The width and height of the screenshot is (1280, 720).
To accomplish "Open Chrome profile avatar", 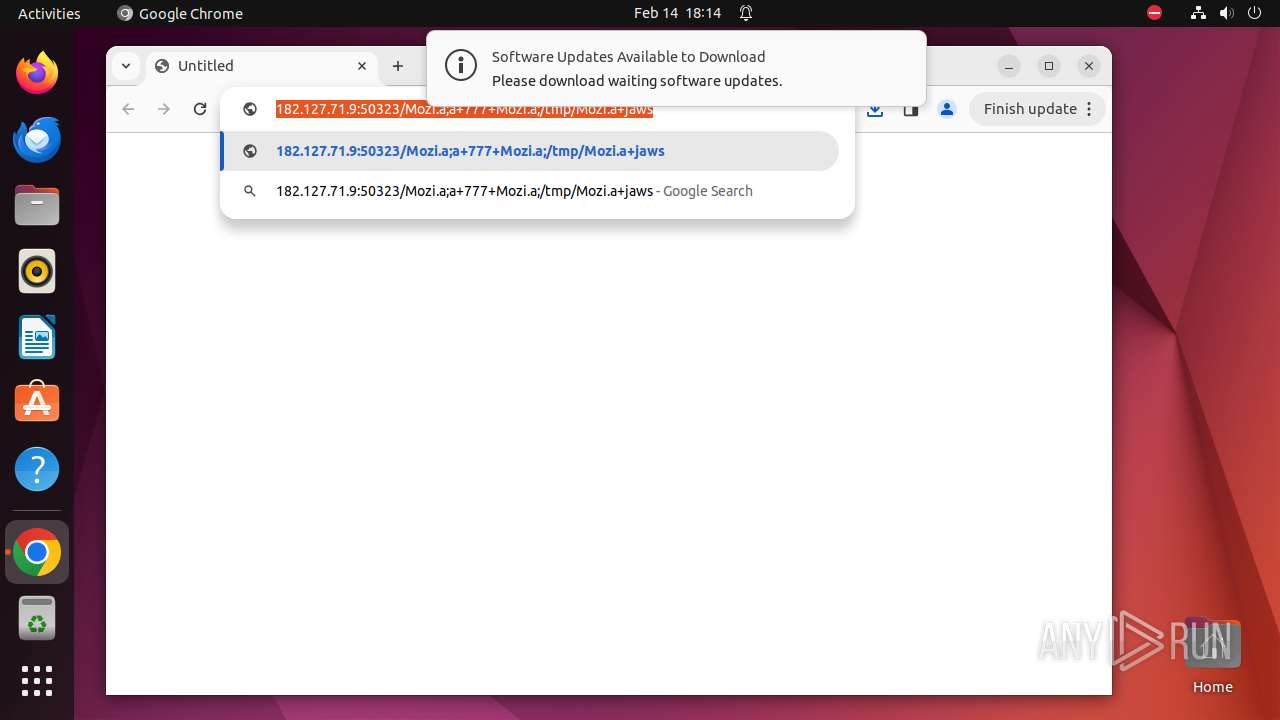I will 947,109.
